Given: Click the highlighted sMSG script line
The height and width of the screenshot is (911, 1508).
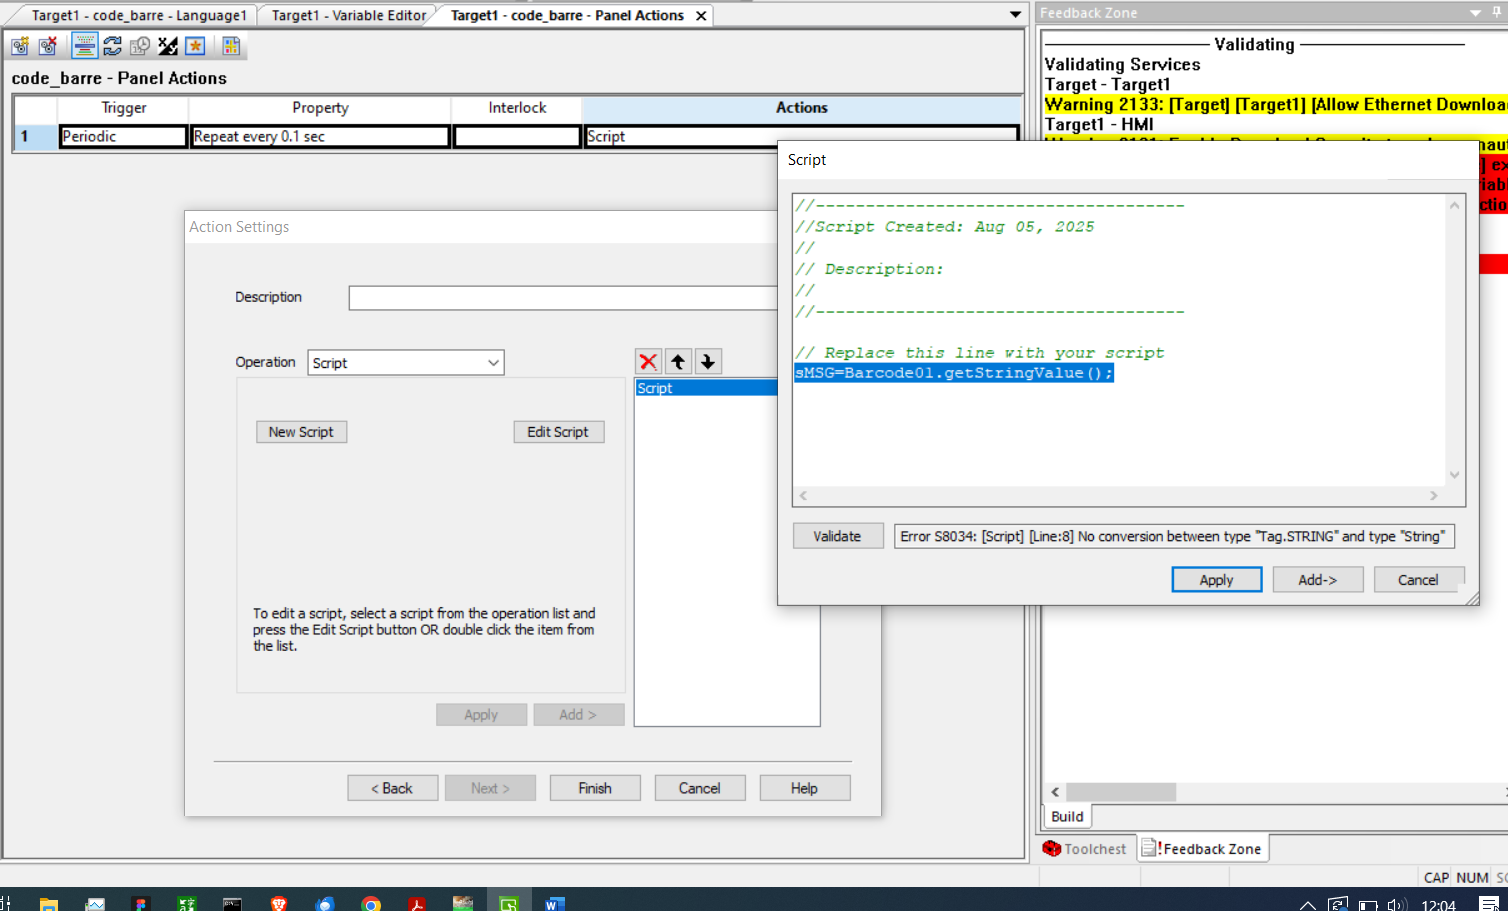Looking at the screenshot, I should [954, 373].
